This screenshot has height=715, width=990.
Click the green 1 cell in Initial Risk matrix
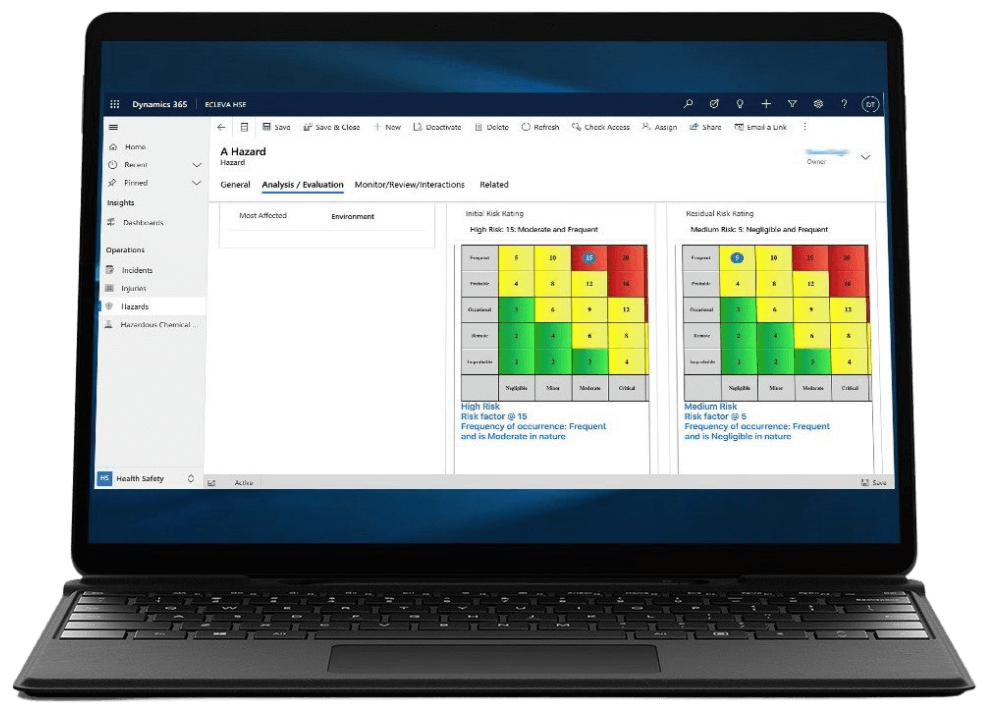(516, 362)
